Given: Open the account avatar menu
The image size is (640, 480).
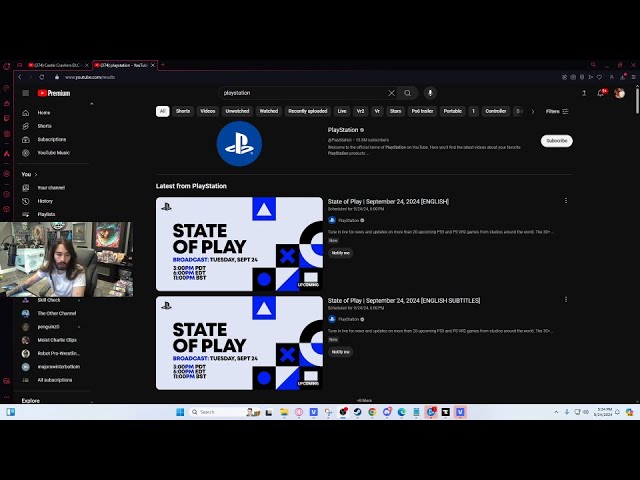Looking at the screenshot, I should (620, 93).
